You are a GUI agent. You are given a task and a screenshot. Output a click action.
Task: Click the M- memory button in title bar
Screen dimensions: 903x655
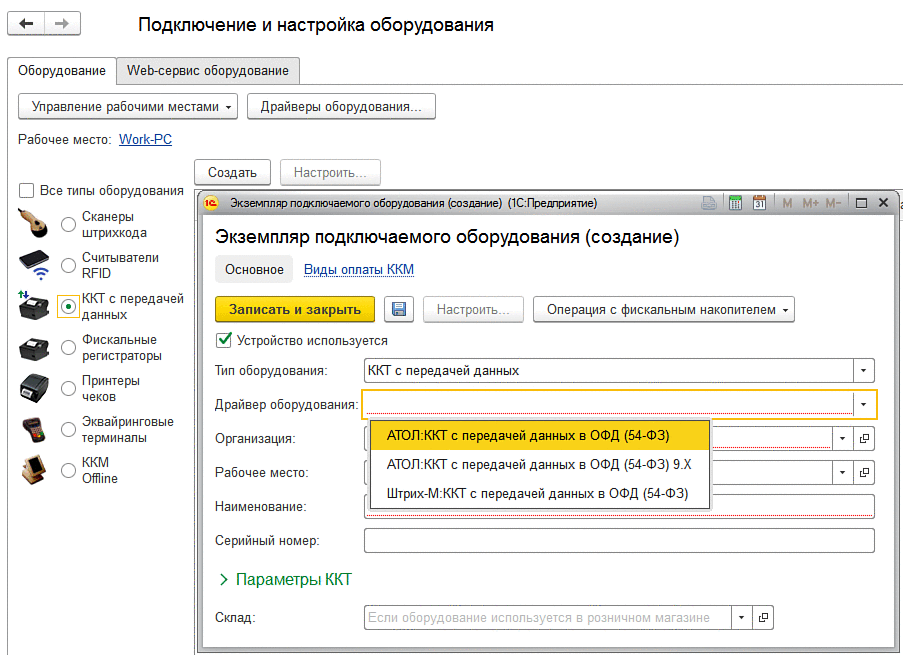pos(833,203)
